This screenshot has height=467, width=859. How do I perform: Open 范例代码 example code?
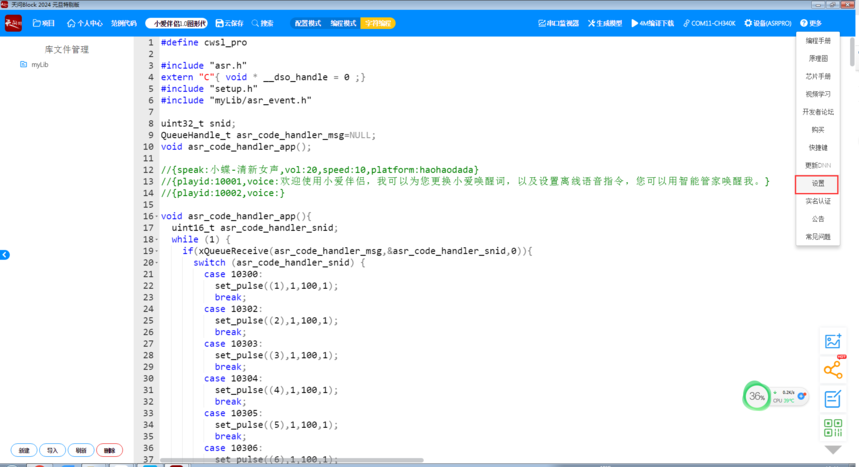(124, 24)
